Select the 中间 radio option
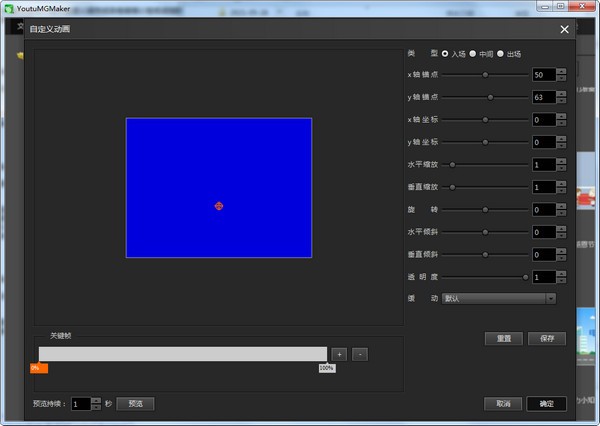 [x=473, y=54]
